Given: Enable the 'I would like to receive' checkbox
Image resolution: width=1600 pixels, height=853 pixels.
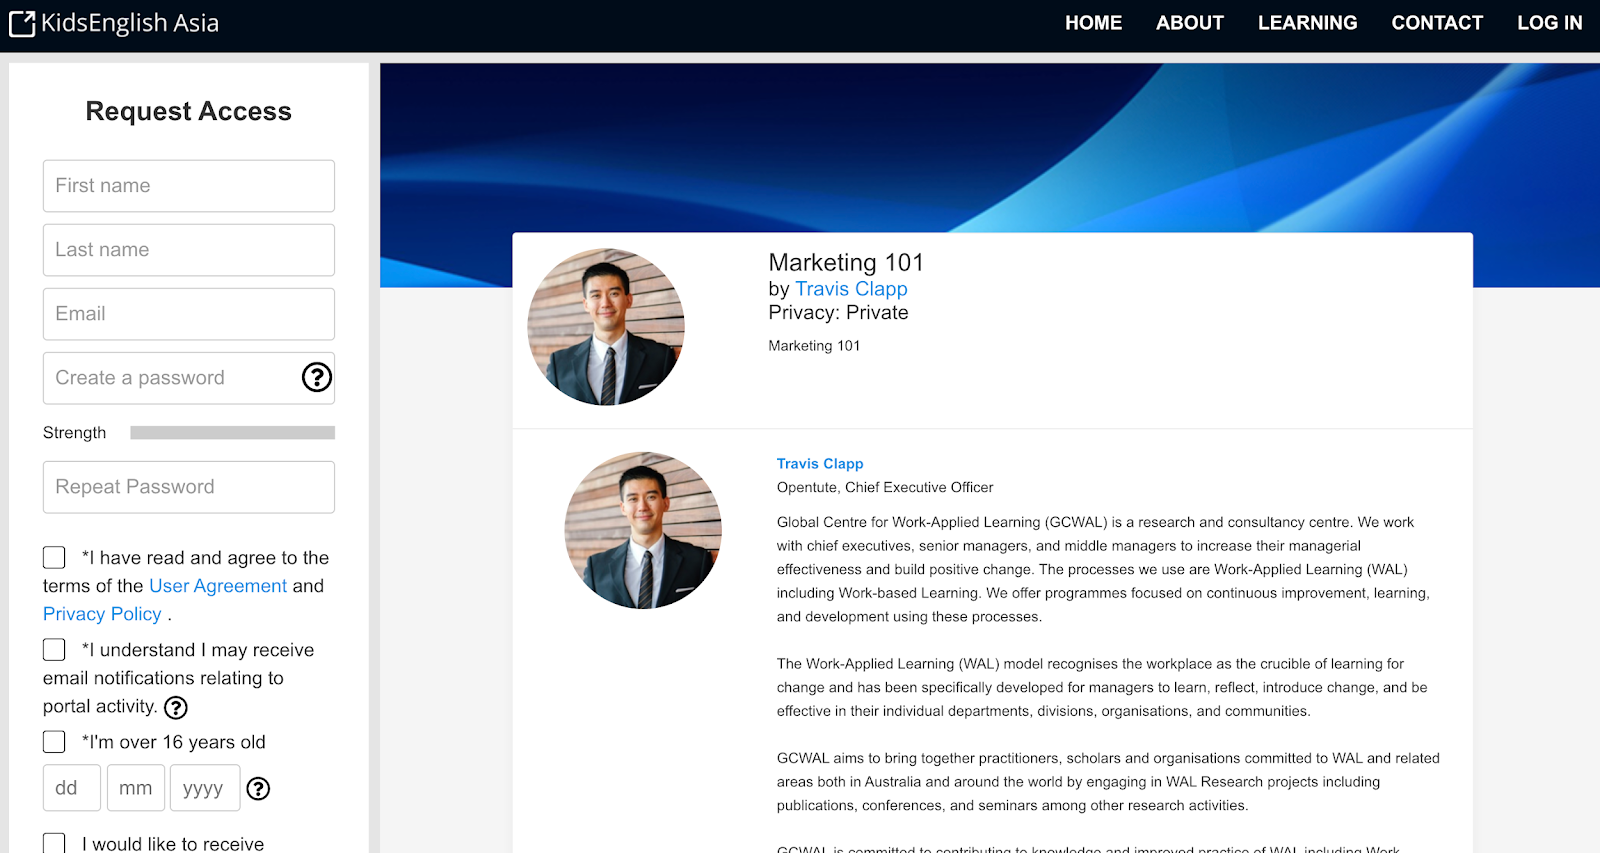Looking at the screenshot, I should point(54,843).
